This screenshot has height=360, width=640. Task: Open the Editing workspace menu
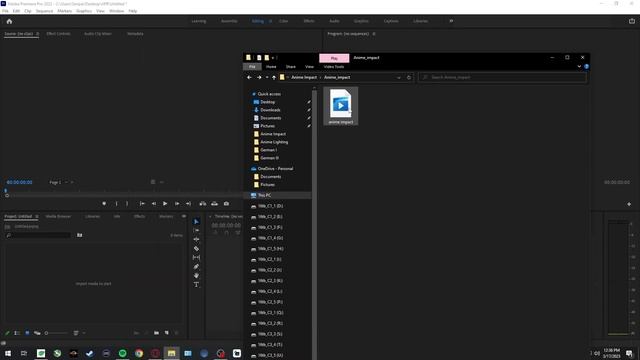[x=270, y=21]
